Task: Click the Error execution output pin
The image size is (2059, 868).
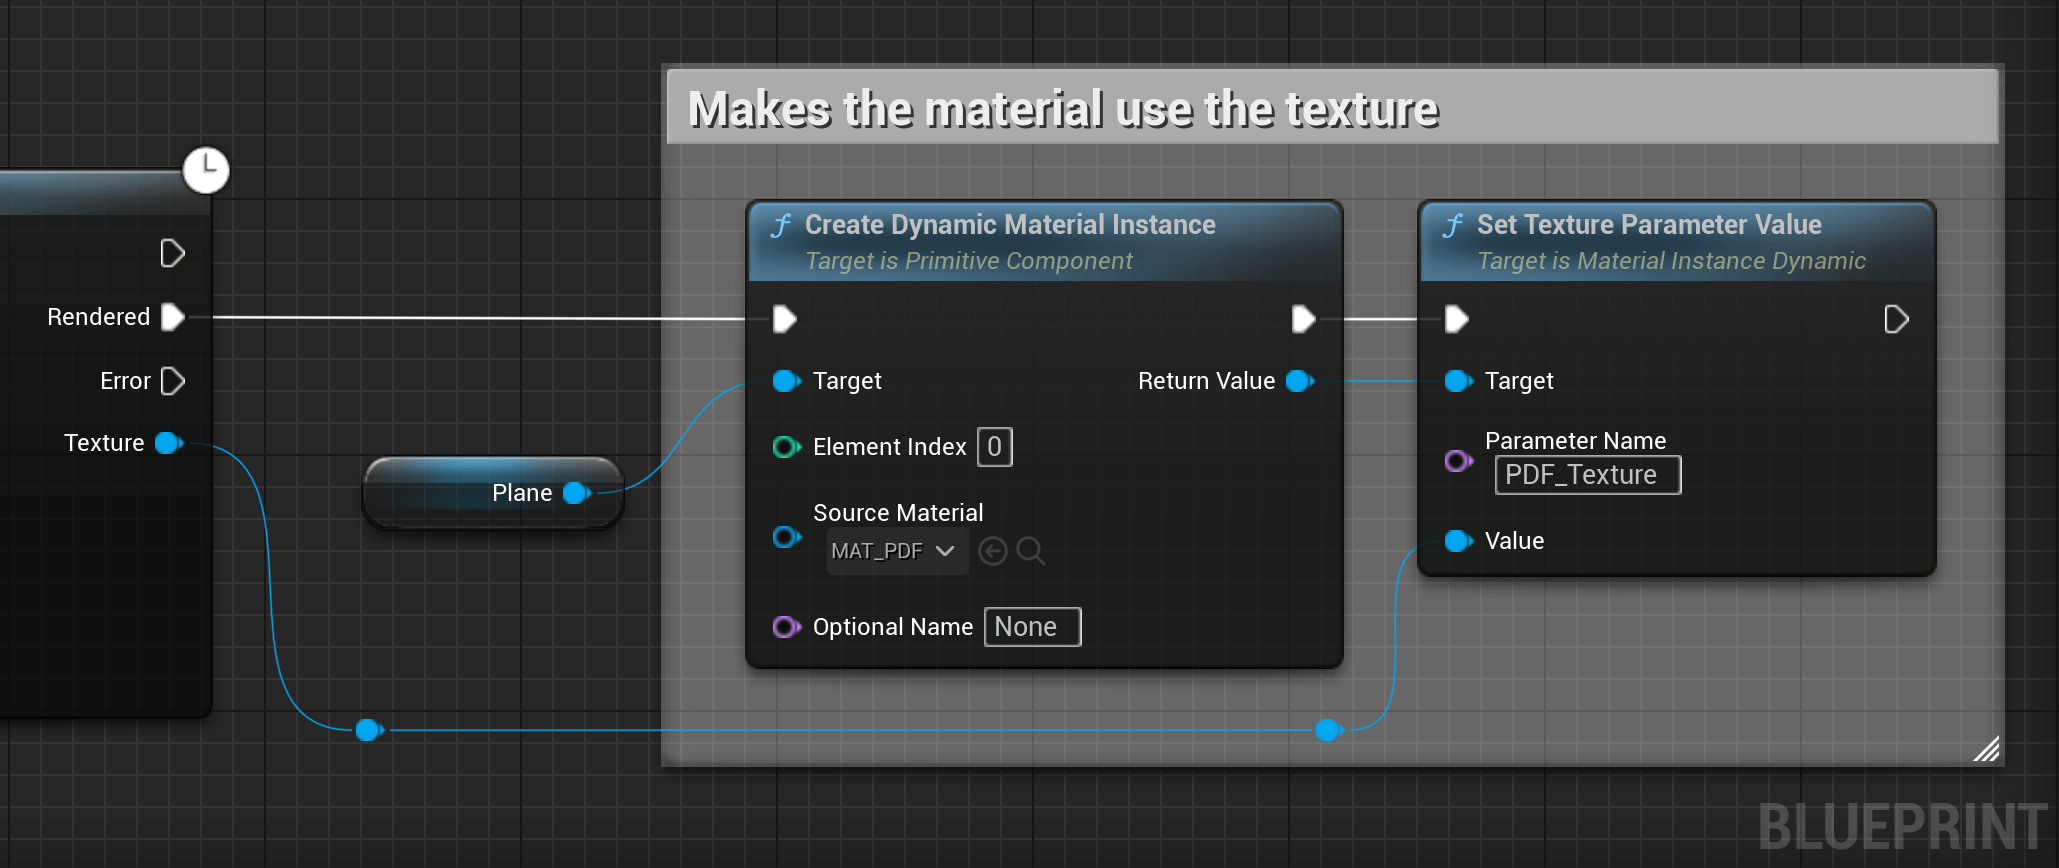Action: tap(173, 381)
